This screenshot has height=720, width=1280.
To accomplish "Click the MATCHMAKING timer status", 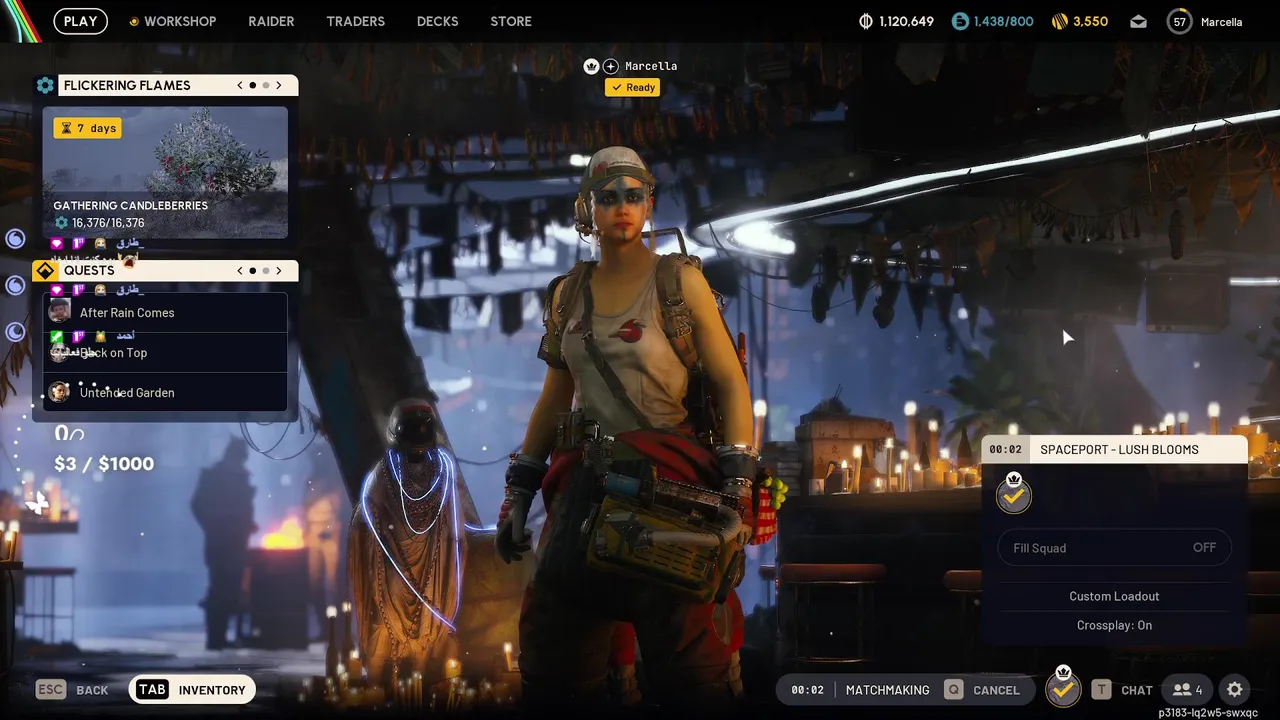I will pyautogui.click(x=860, y=690).
